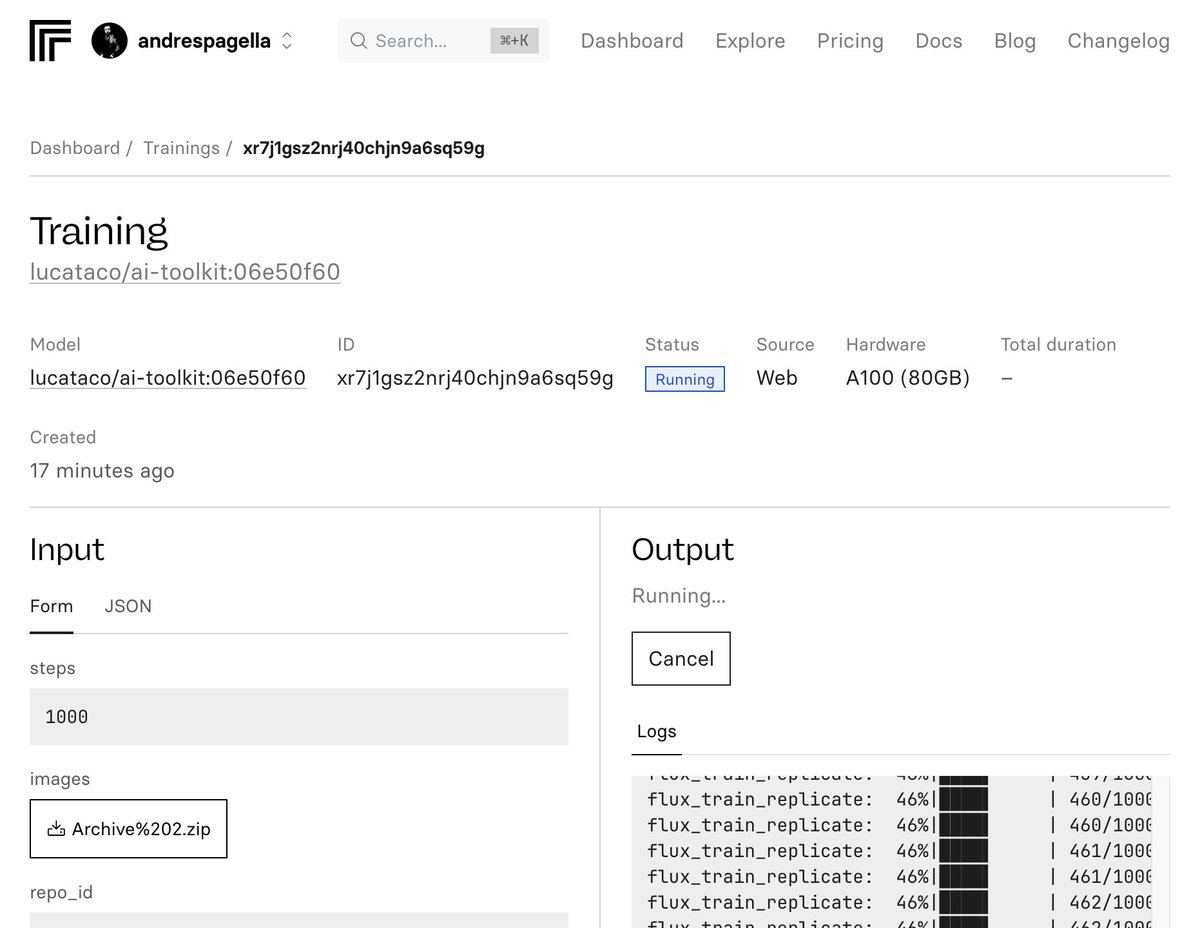The image size is (1200, 928).
Task: Click the Dashboard breadcrumb
Action: 75,148
